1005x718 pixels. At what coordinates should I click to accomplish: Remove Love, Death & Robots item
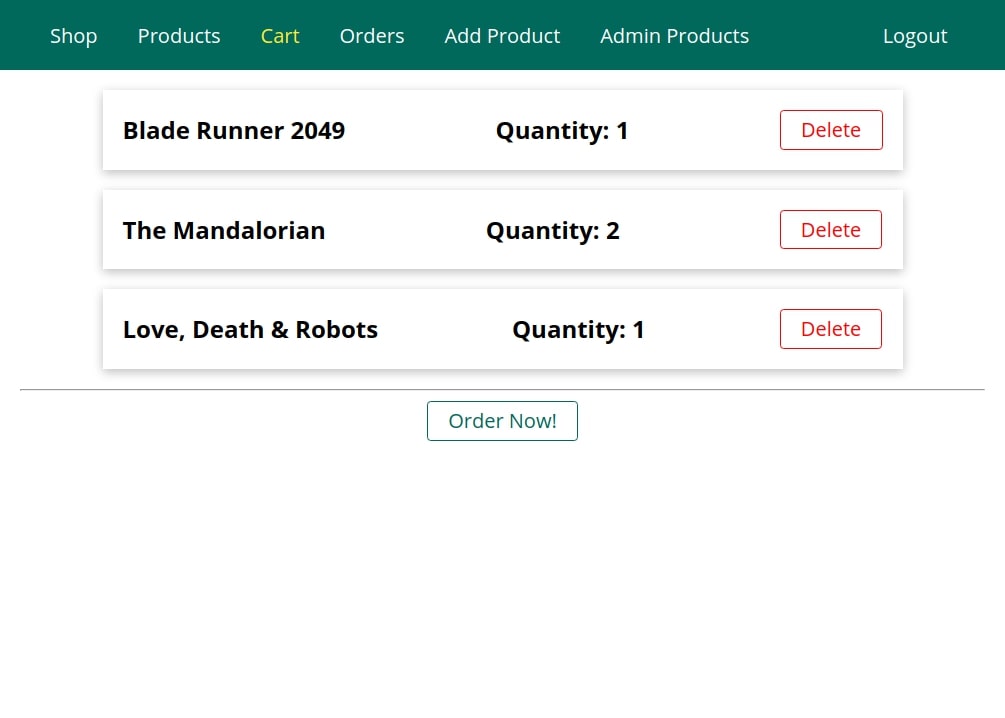tap(831, 329)
